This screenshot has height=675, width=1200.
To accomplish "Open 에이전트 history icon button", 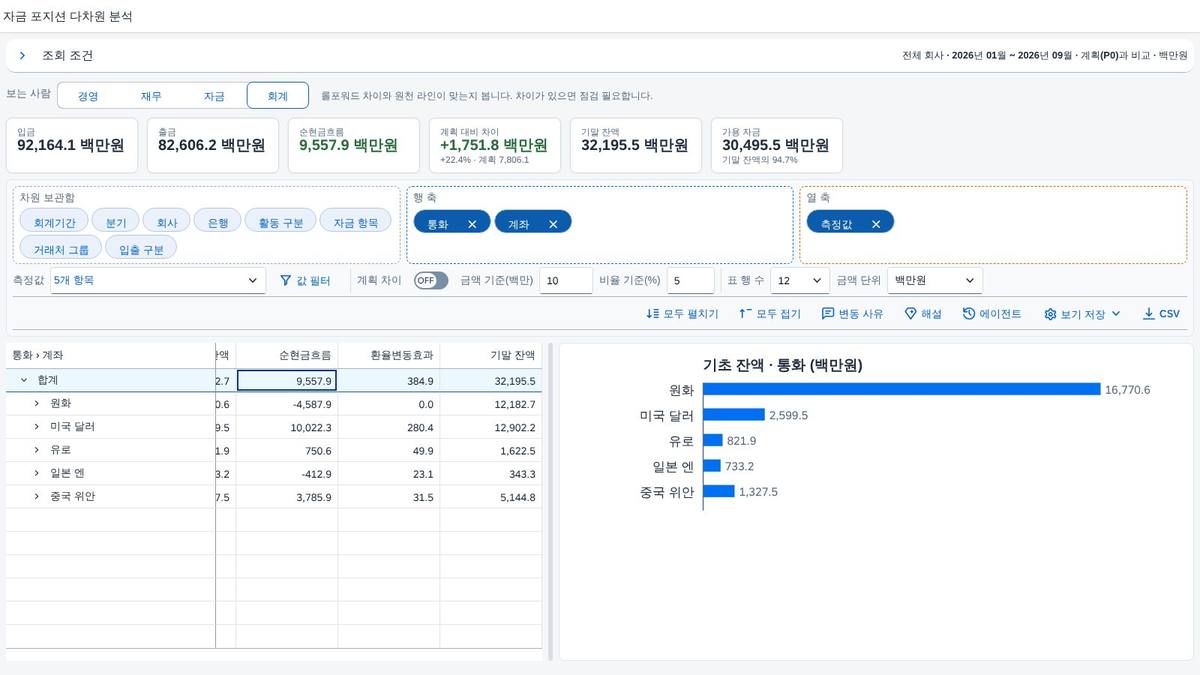I will click(992, 314).
